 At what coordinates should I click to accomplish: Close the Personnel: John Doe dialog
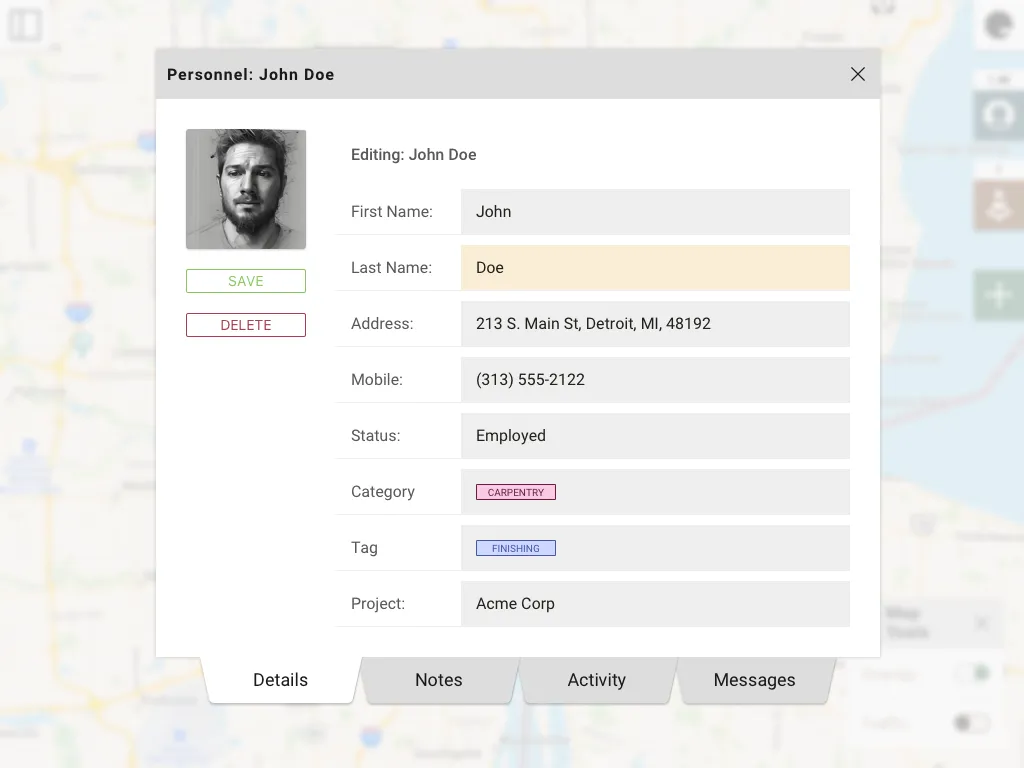pyautogui.click(x=857, y=74)
